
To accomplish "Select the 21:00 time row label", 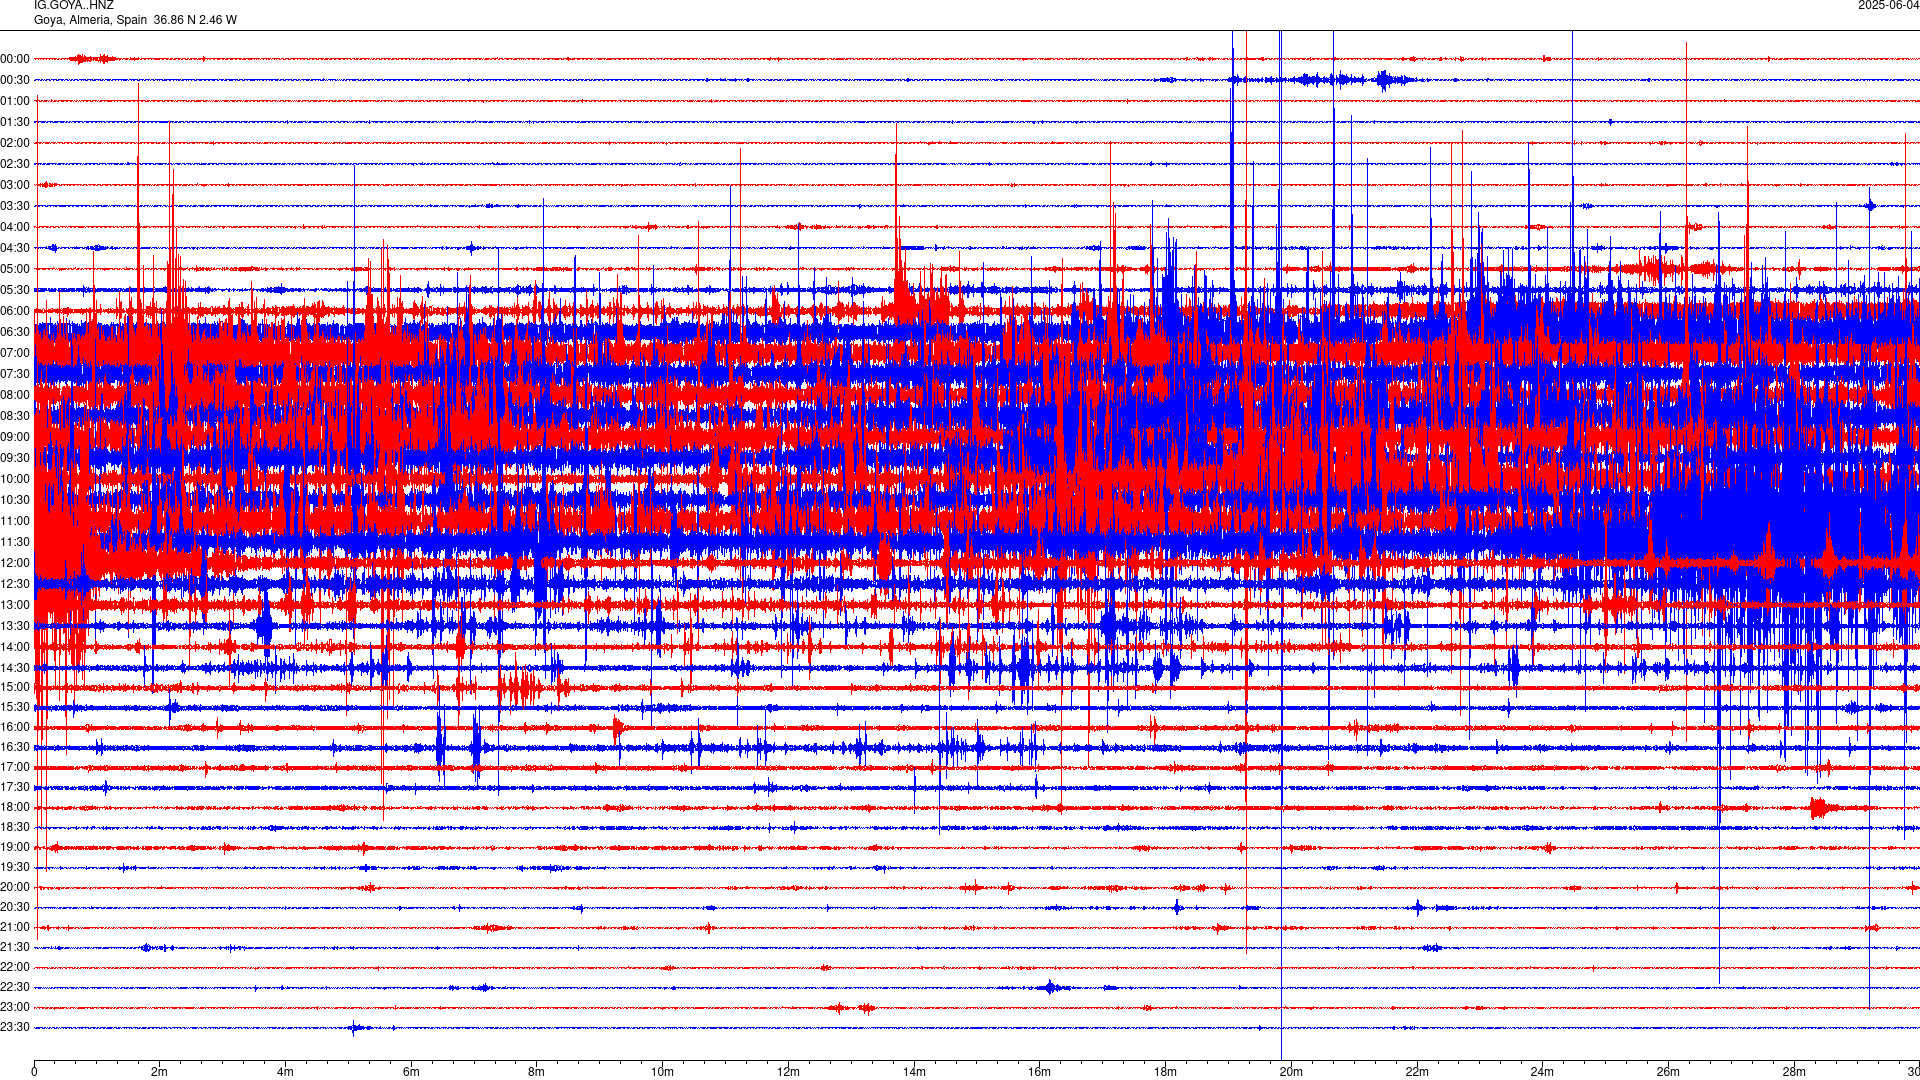I will click(15, 927).
